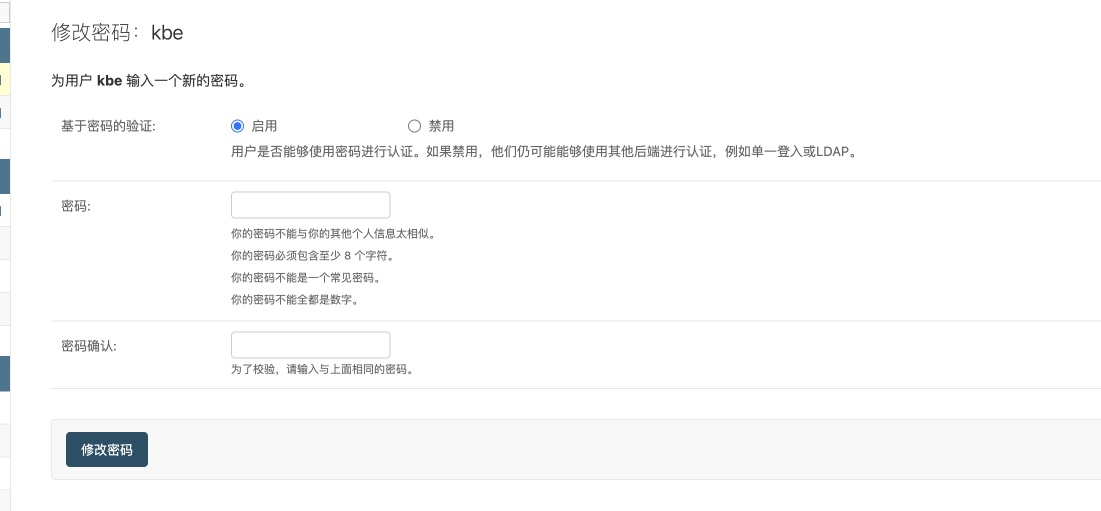Select the 禁用 radio button
The image size is (1101, 511).
point(414,126)
